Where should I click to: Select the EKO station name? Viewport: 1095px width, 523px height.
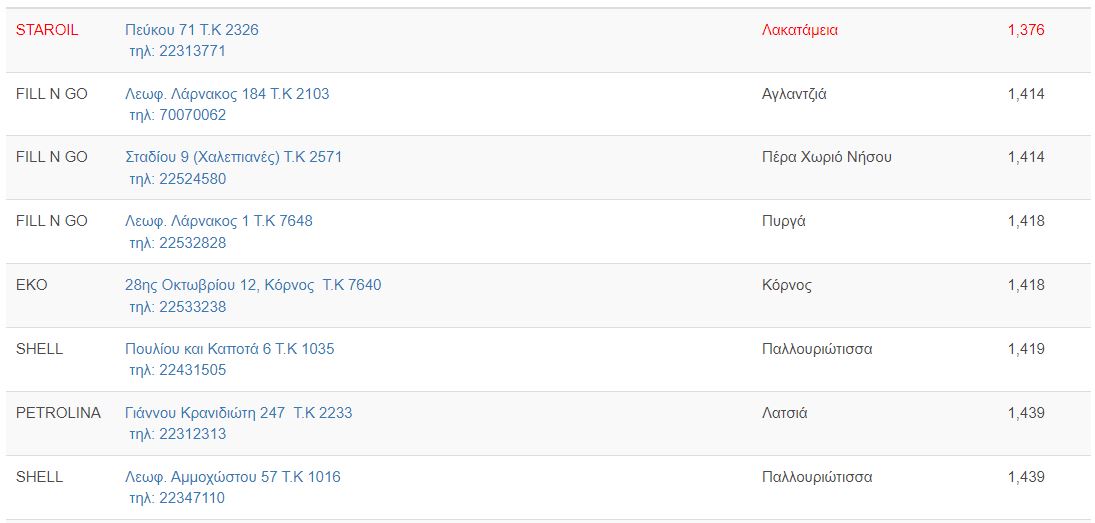pyautogui.click(x=32, y=285)
